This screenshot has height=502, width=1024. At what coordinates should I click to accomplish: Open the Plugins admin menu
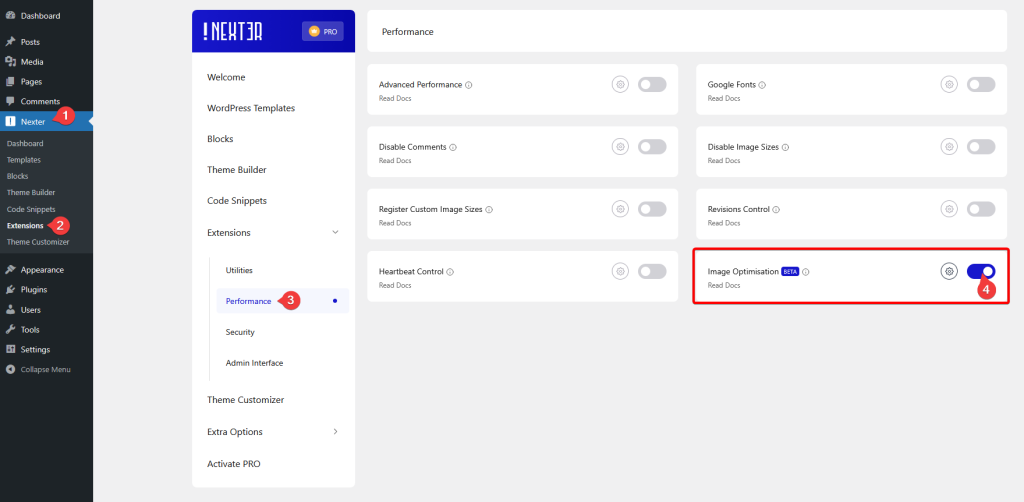click(35, 290)
